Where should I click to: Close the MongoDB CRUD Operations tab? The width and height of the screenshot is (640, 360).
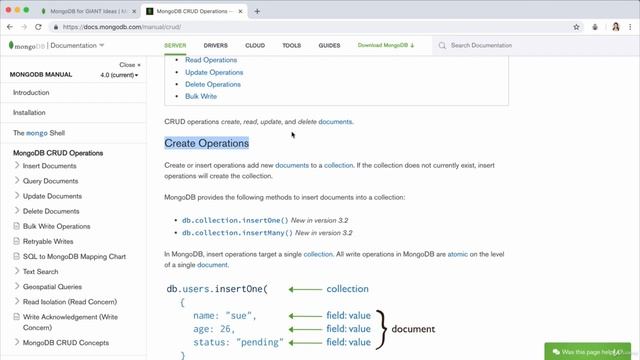pyautogui.click(x=240, y=11)
